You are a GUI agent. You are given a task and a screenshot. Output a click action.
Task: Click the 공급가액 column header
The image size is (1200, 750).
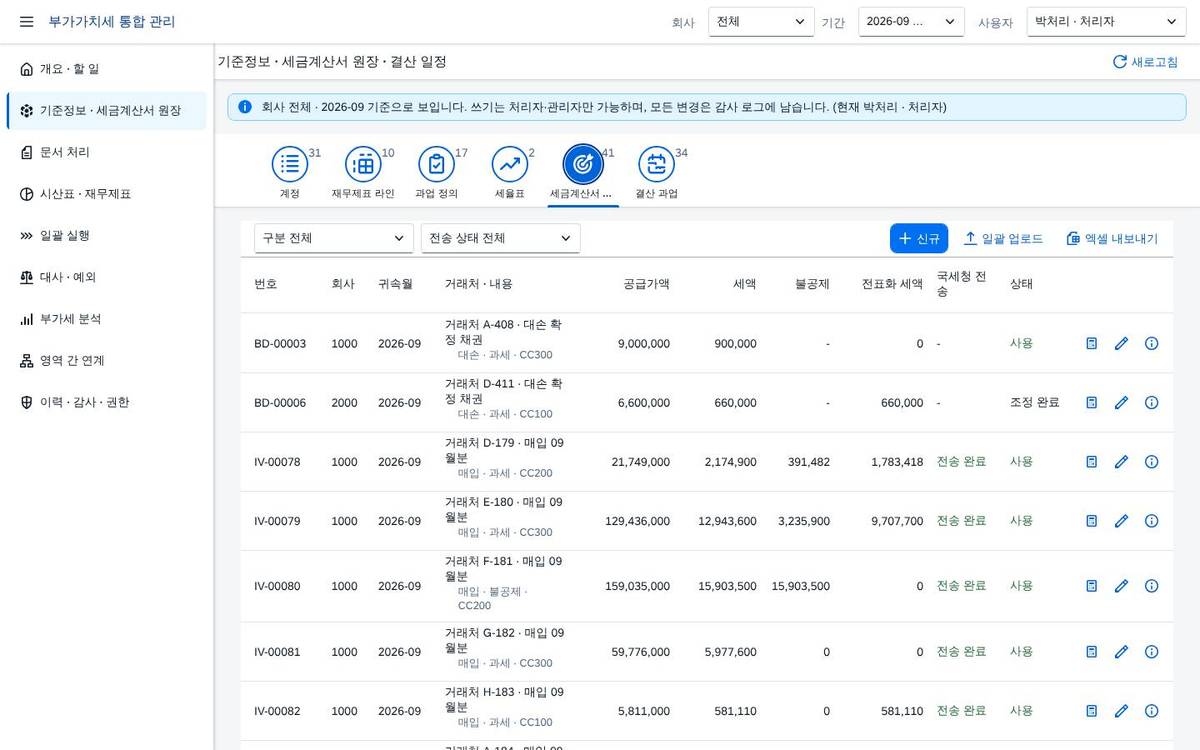[x=646, y=284]
